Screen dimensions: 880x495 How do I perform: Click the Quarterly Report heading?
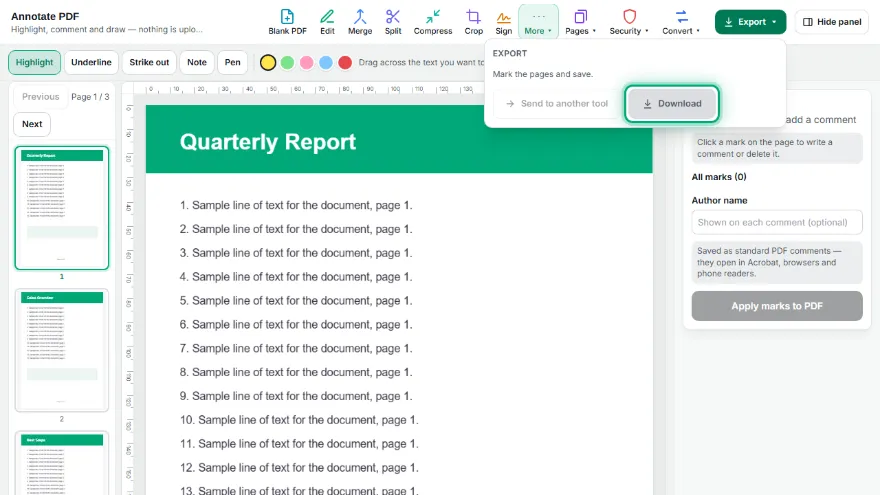[268, 142]
